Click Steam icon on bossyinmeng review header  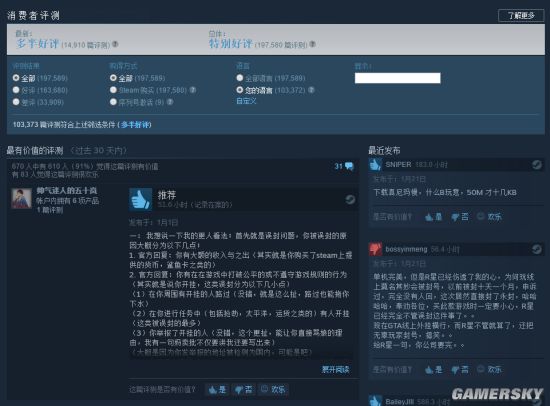click(x=537, y=249)
